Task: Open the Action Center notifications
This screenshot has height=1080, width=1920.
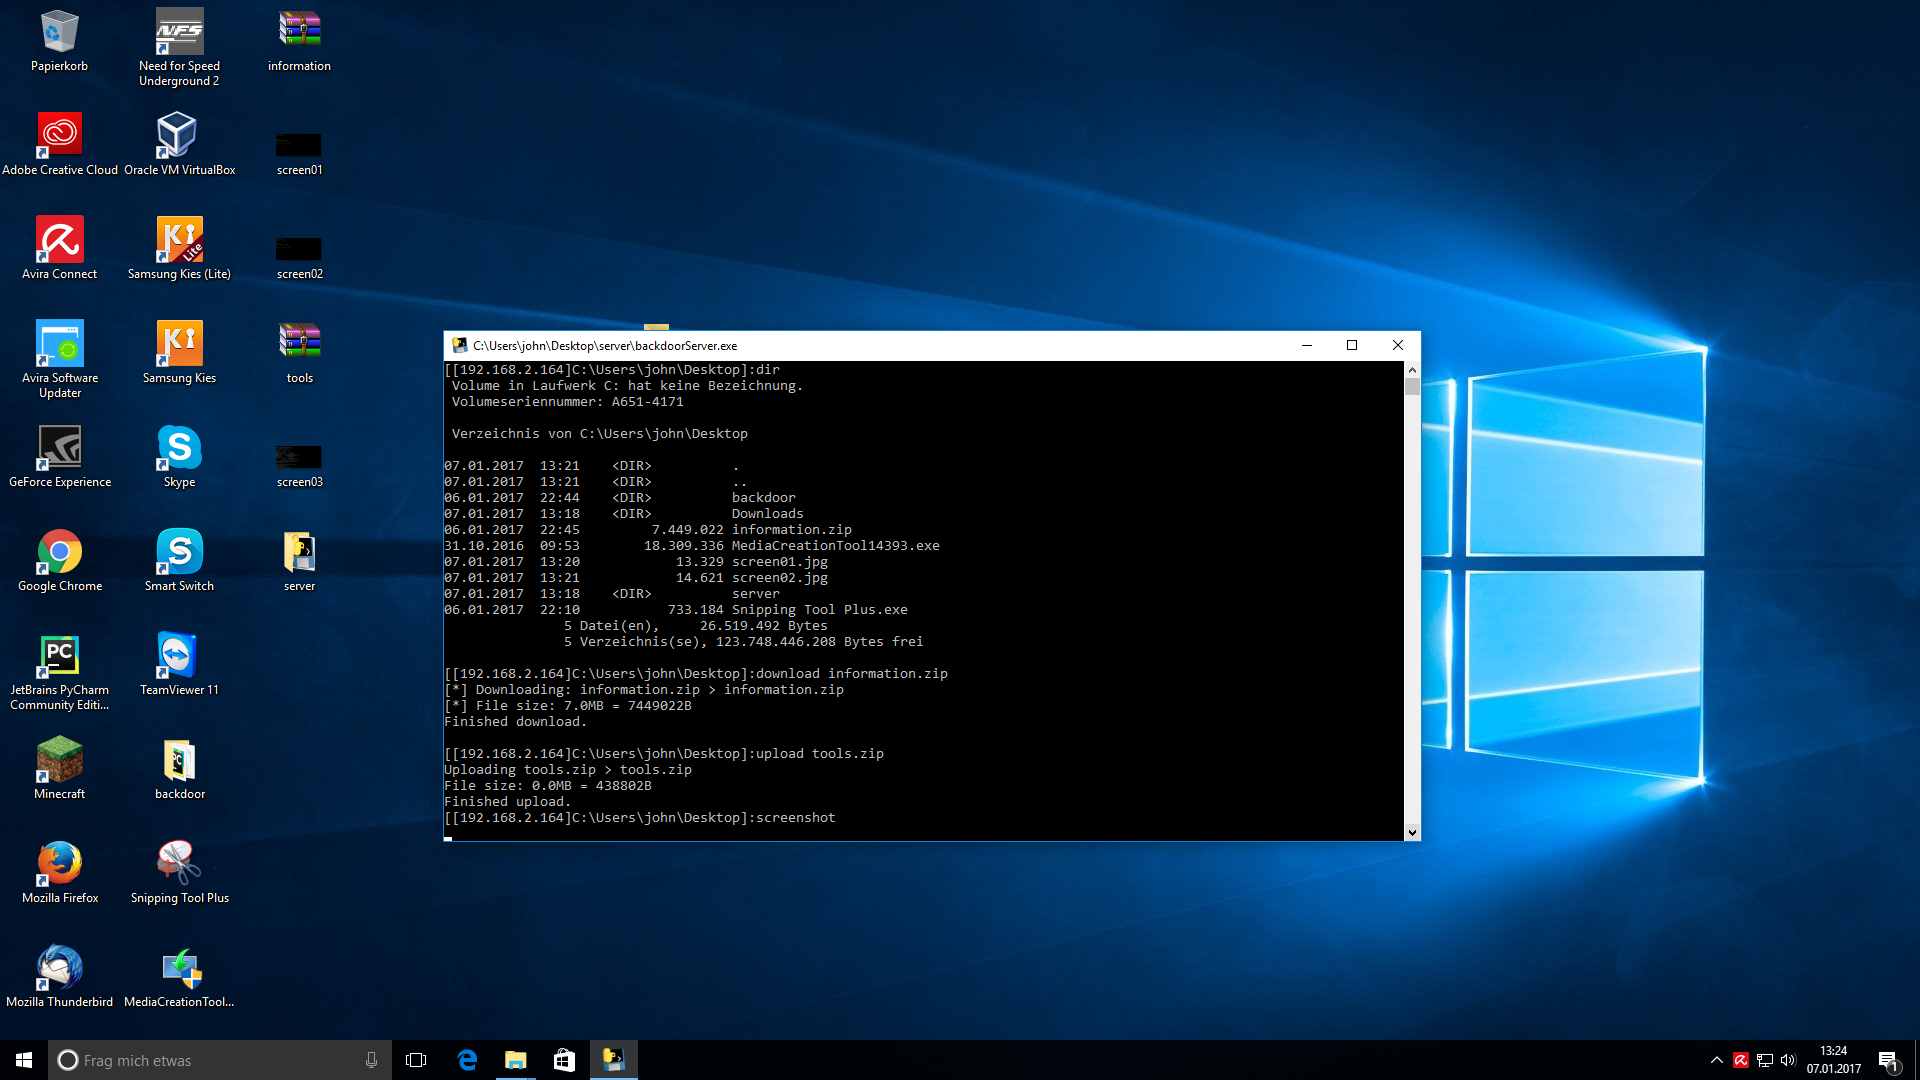Action: click(x=1888, y=1060)
